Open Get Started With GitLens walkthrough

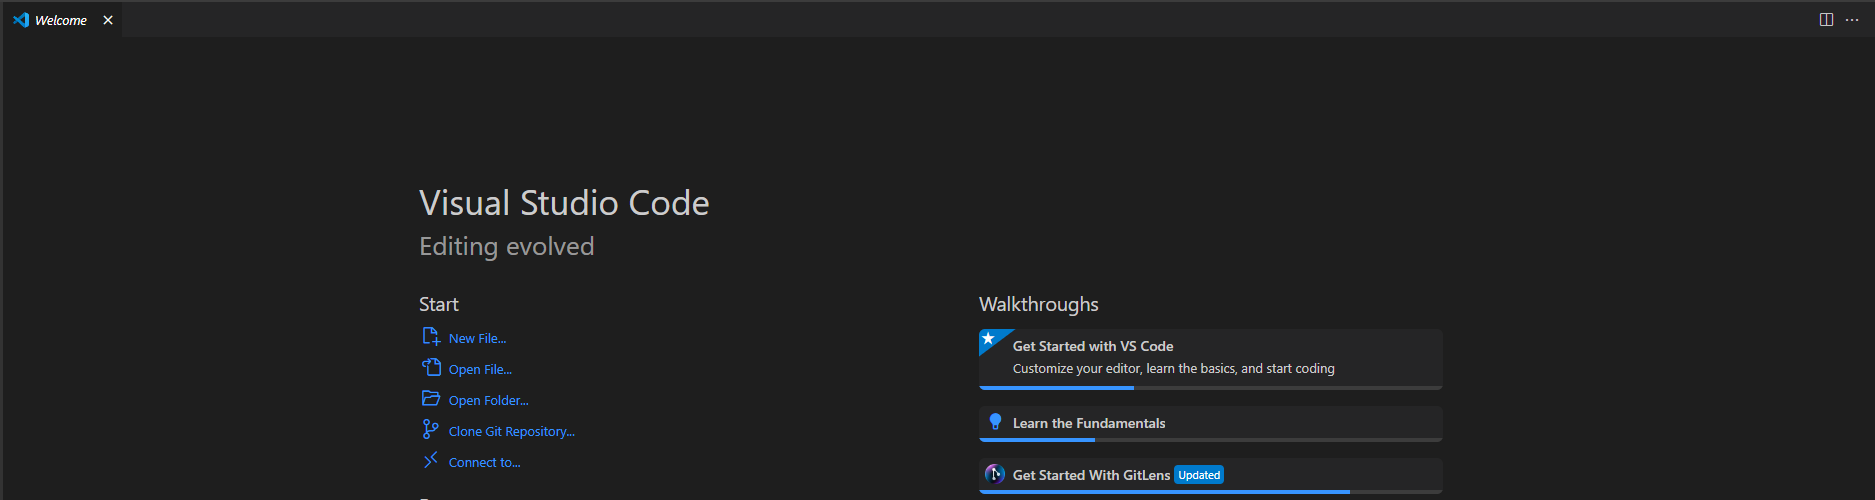pos(1210,476)
